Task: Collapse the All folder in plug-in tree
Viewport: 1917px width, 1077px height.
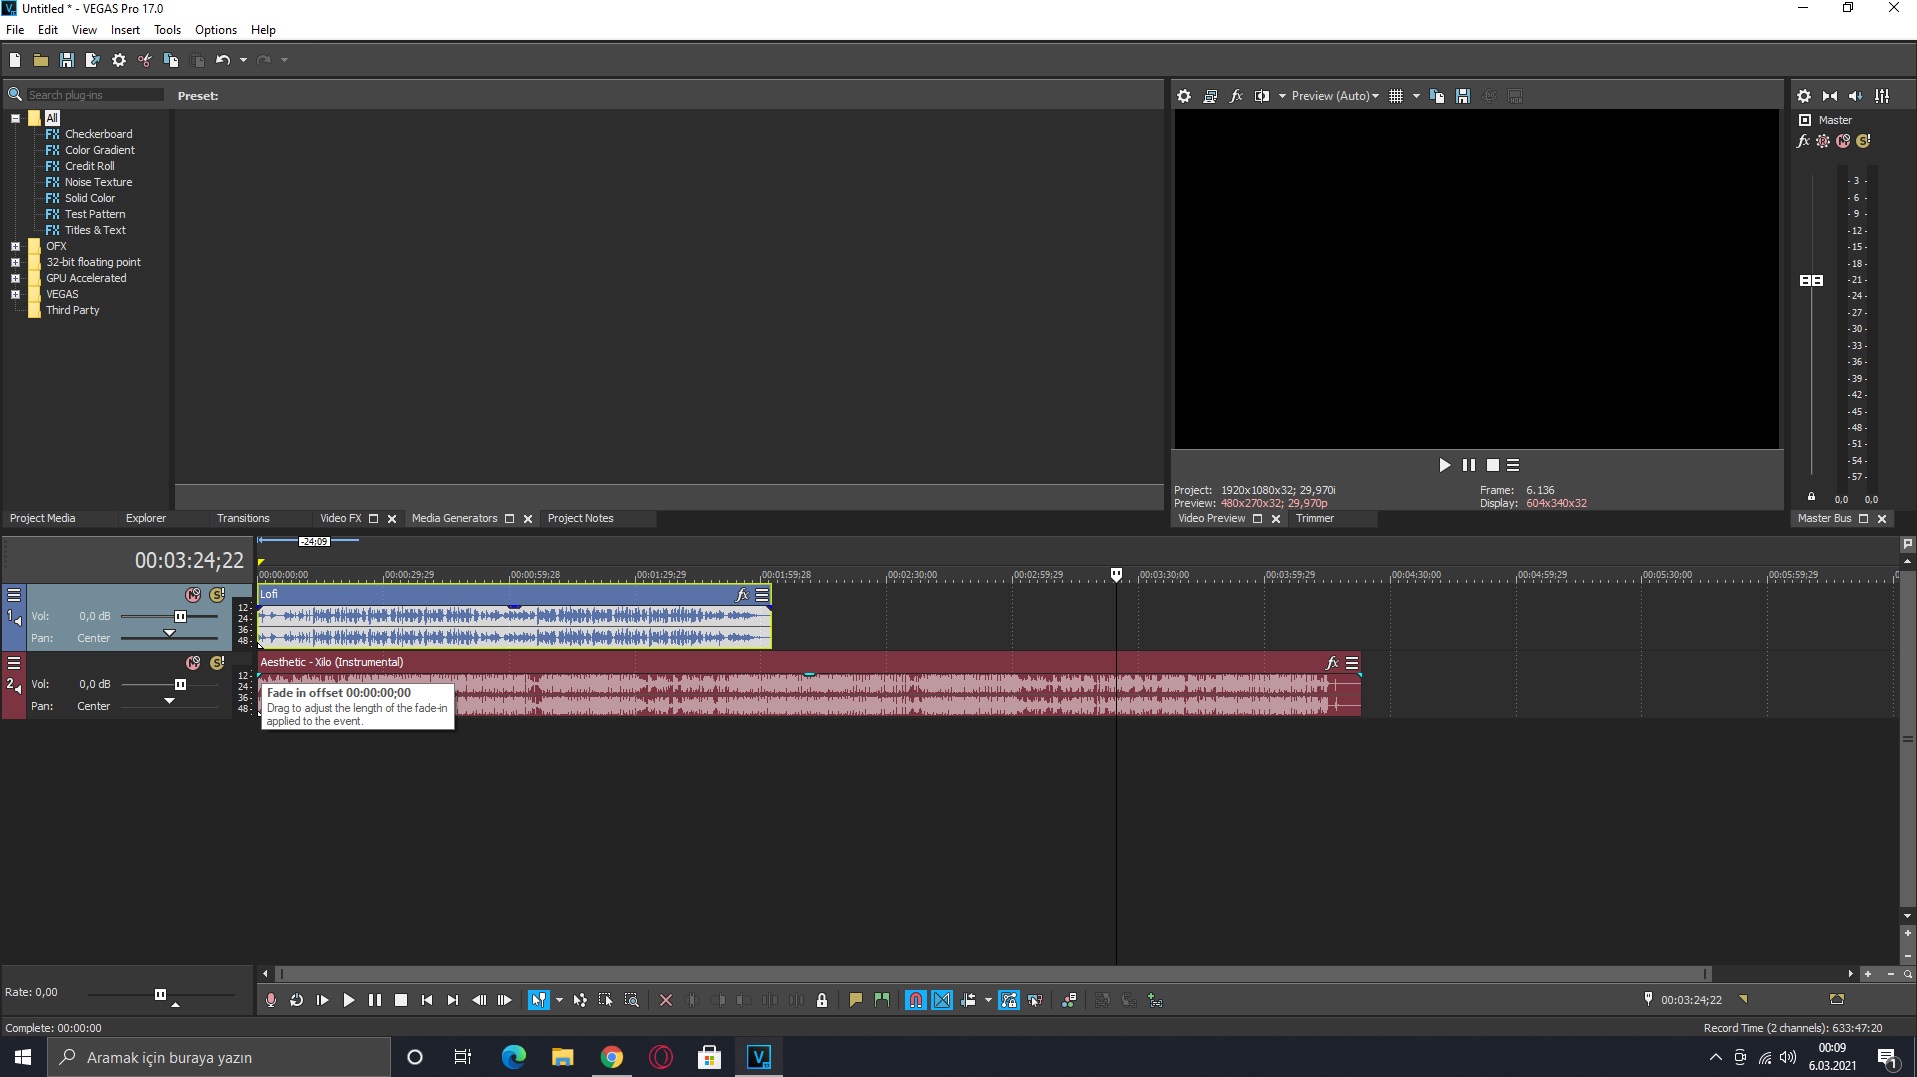Action: pyautogui.click(x=15, y=118)
